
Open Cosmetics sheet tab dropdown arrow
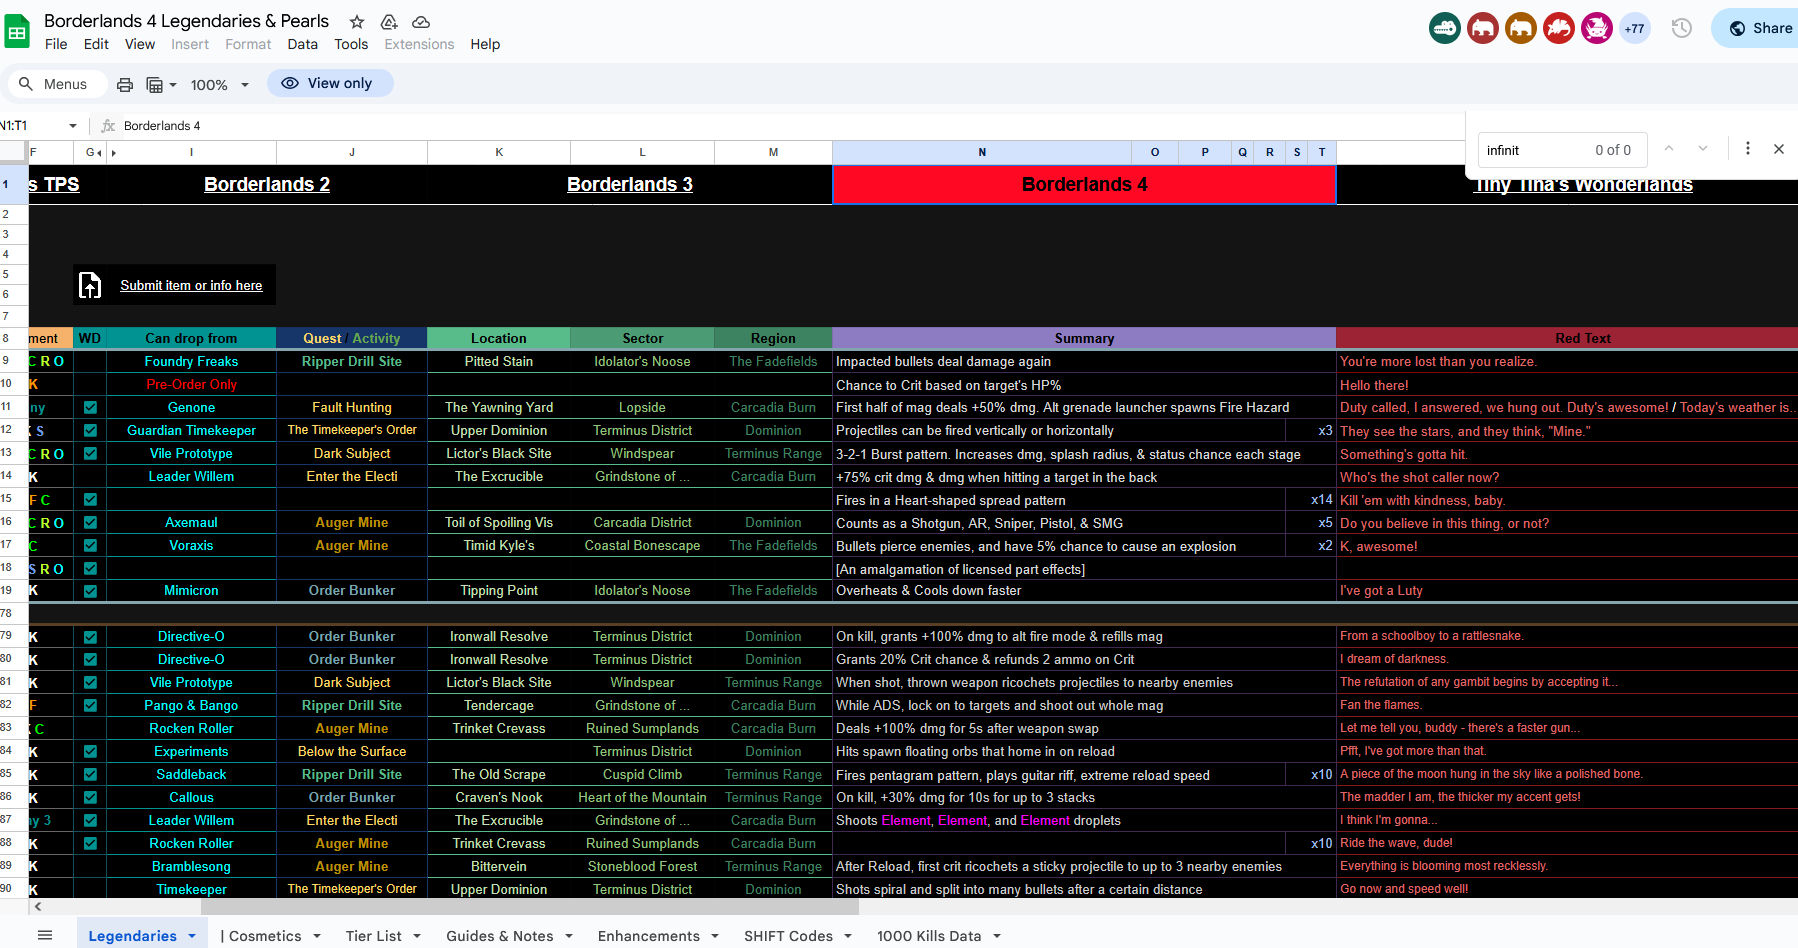(x=316, y=936)
